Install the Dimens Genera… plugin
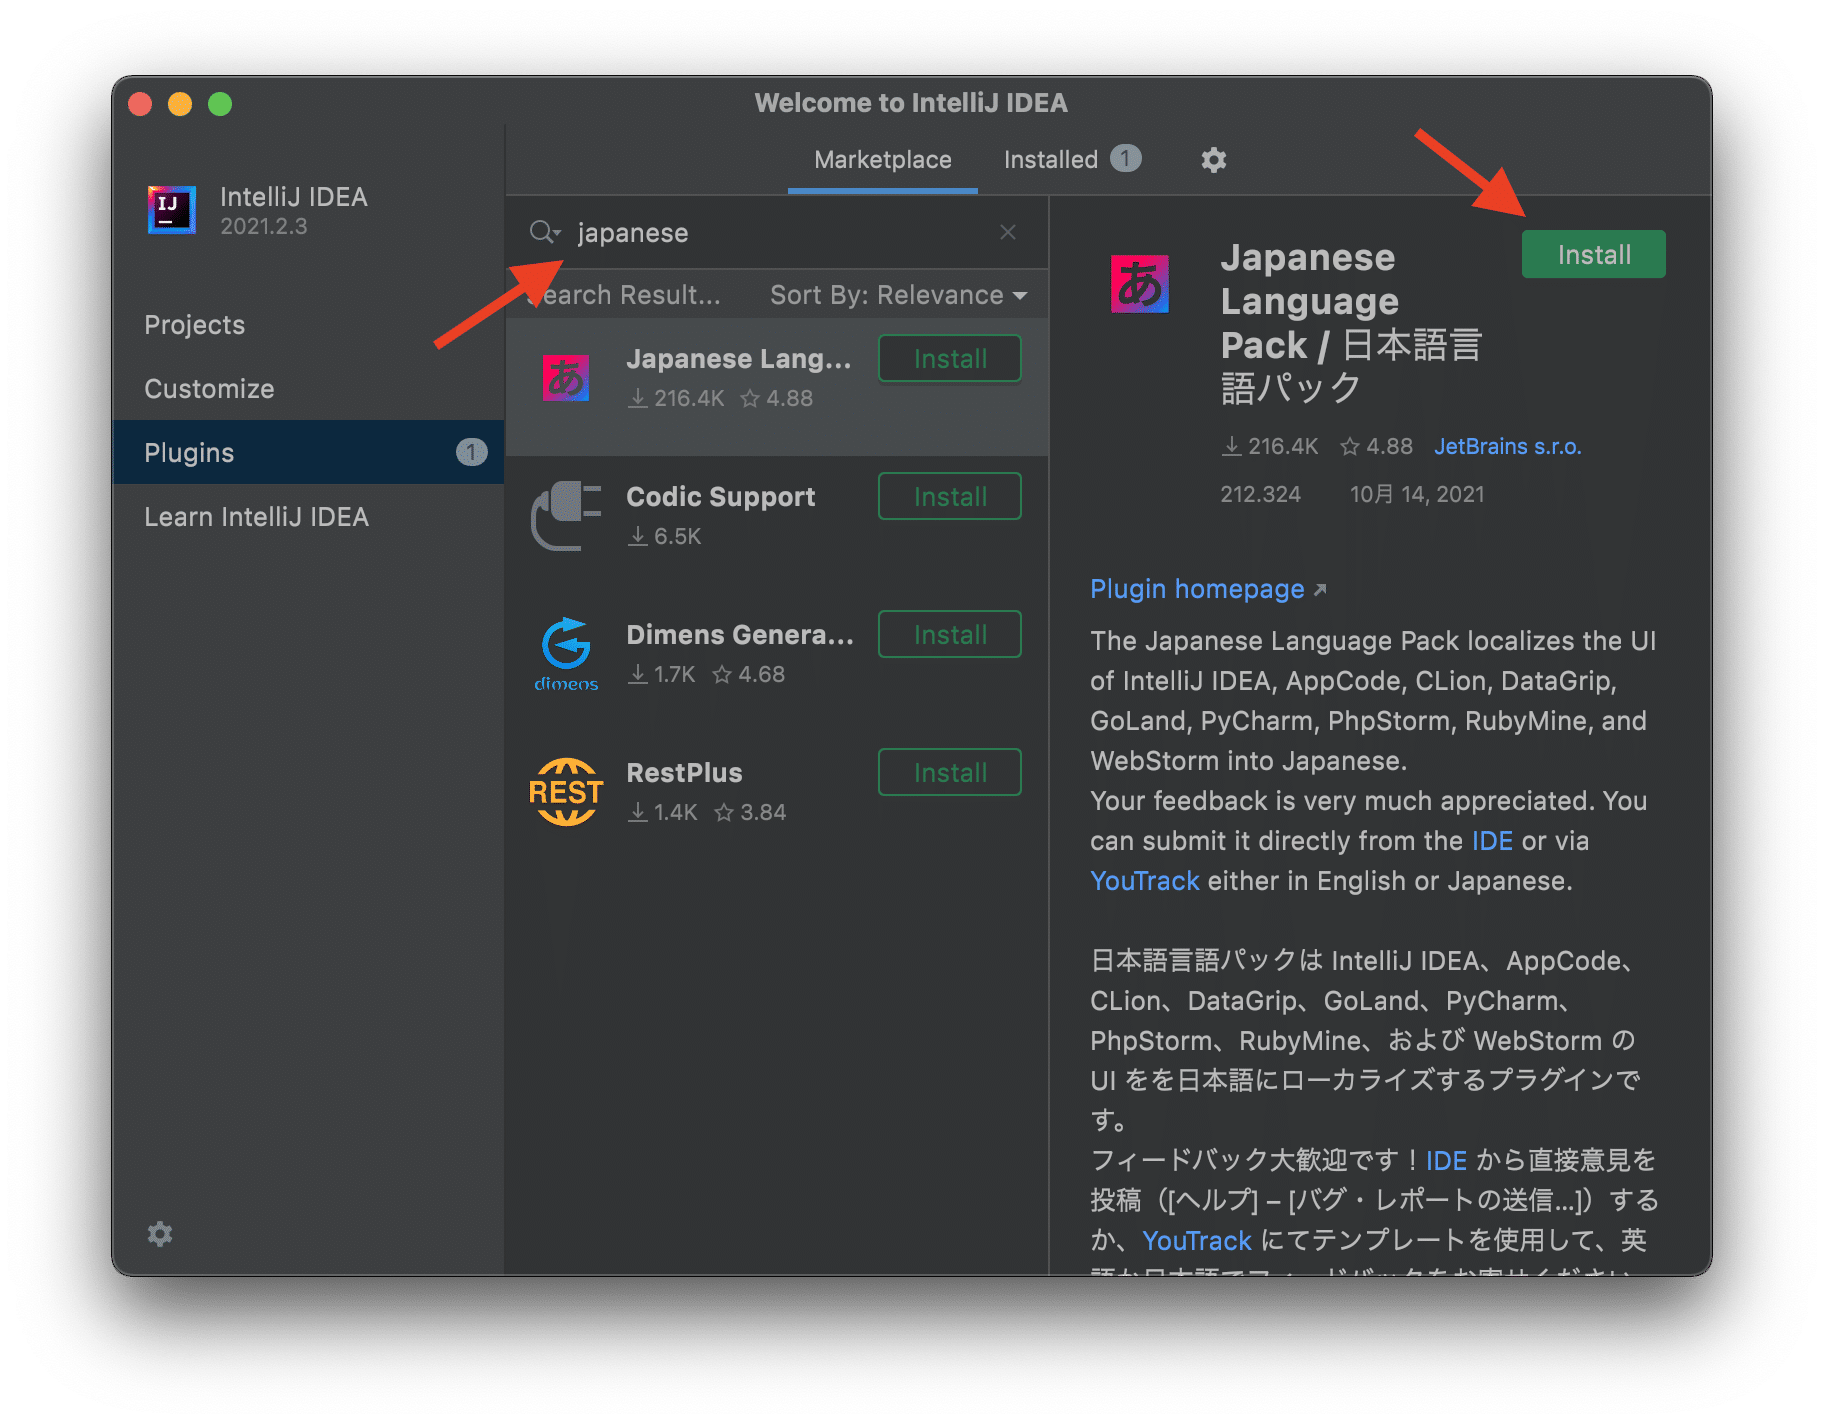1824x1424 pixels. (949, 635)
